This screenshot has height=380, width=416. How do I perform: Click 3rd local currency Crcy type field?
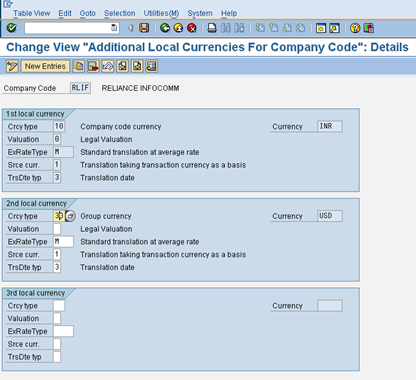[x=59, y=306]
